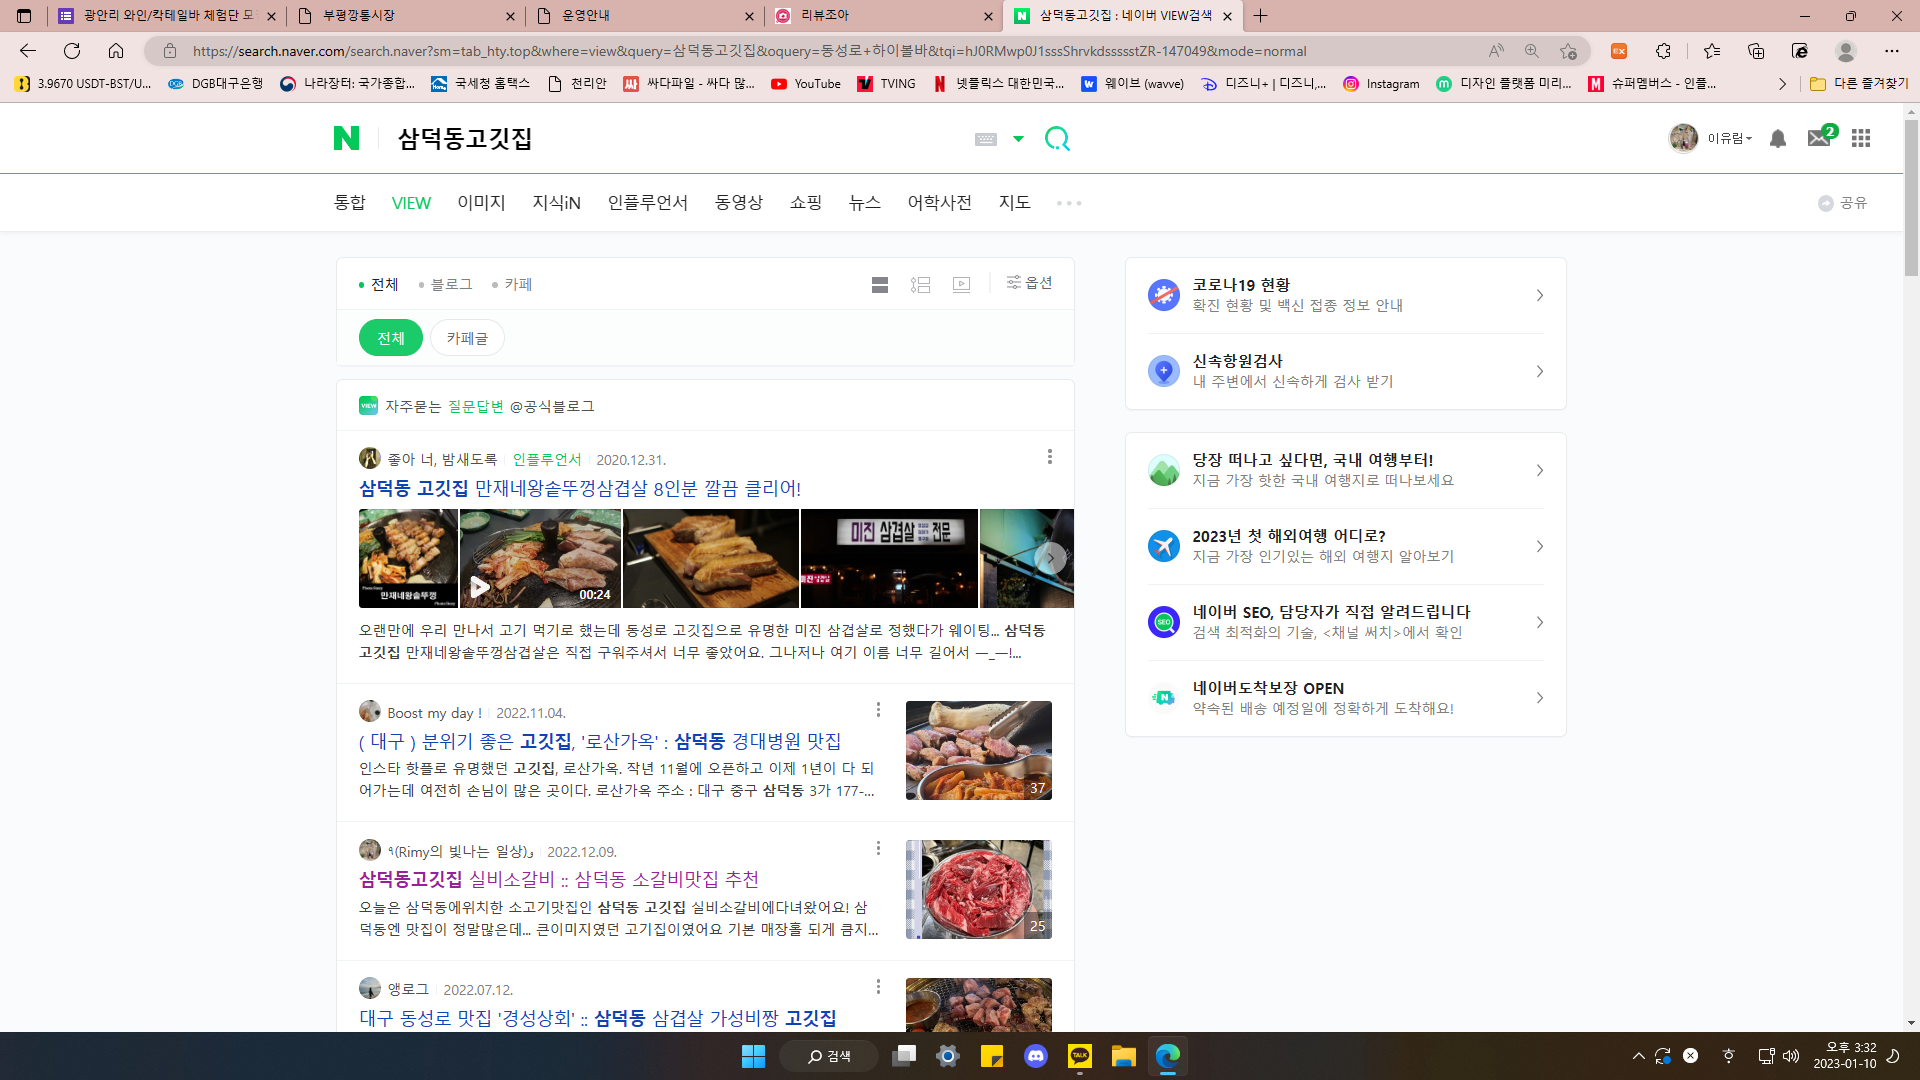Open a new browser tab with plus

(1260, 15)
